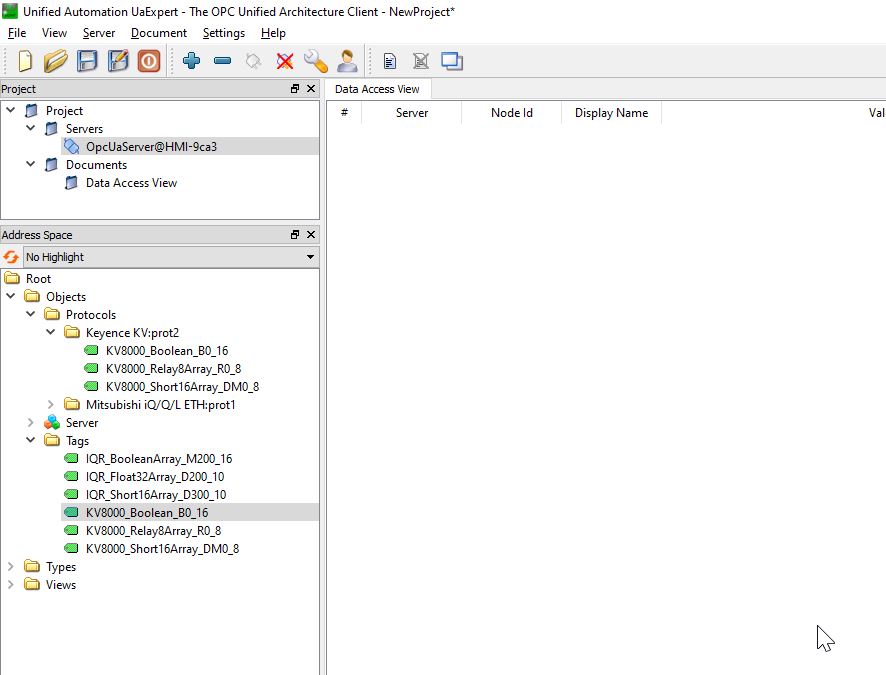886x675 pixels.
Task: Select KV8000_Short16Array_DM0_8 under Keyence KV:prot2
Action: tap(183, 387)
